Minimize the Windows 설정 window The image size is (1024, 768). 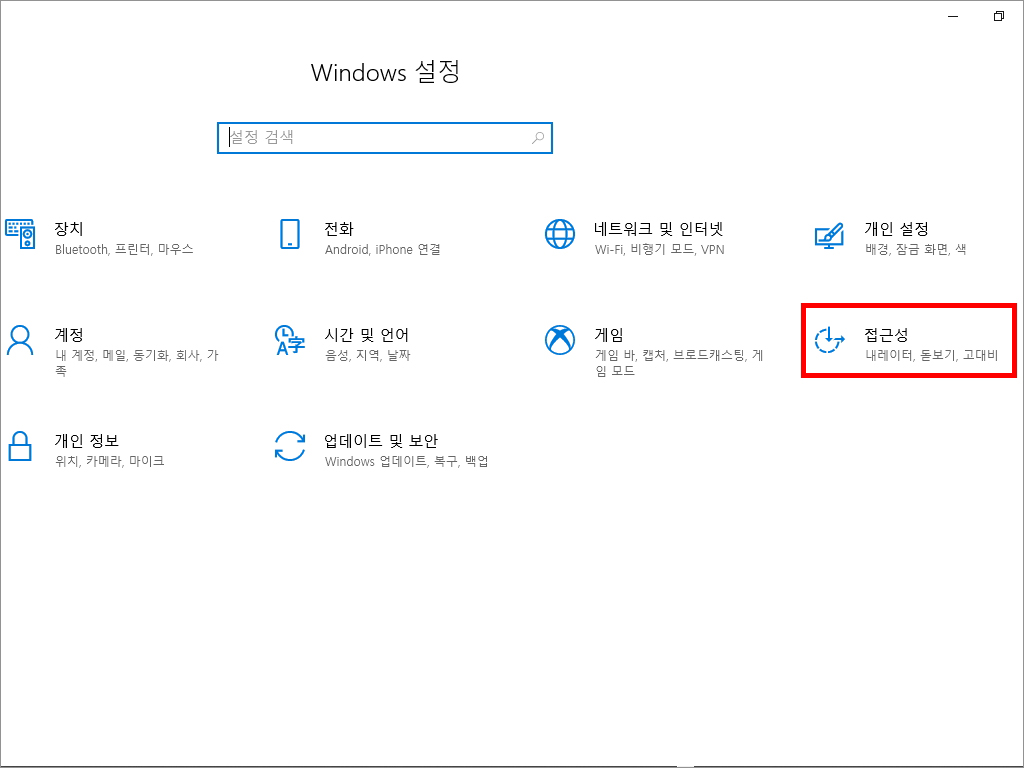tap(953, 16)
